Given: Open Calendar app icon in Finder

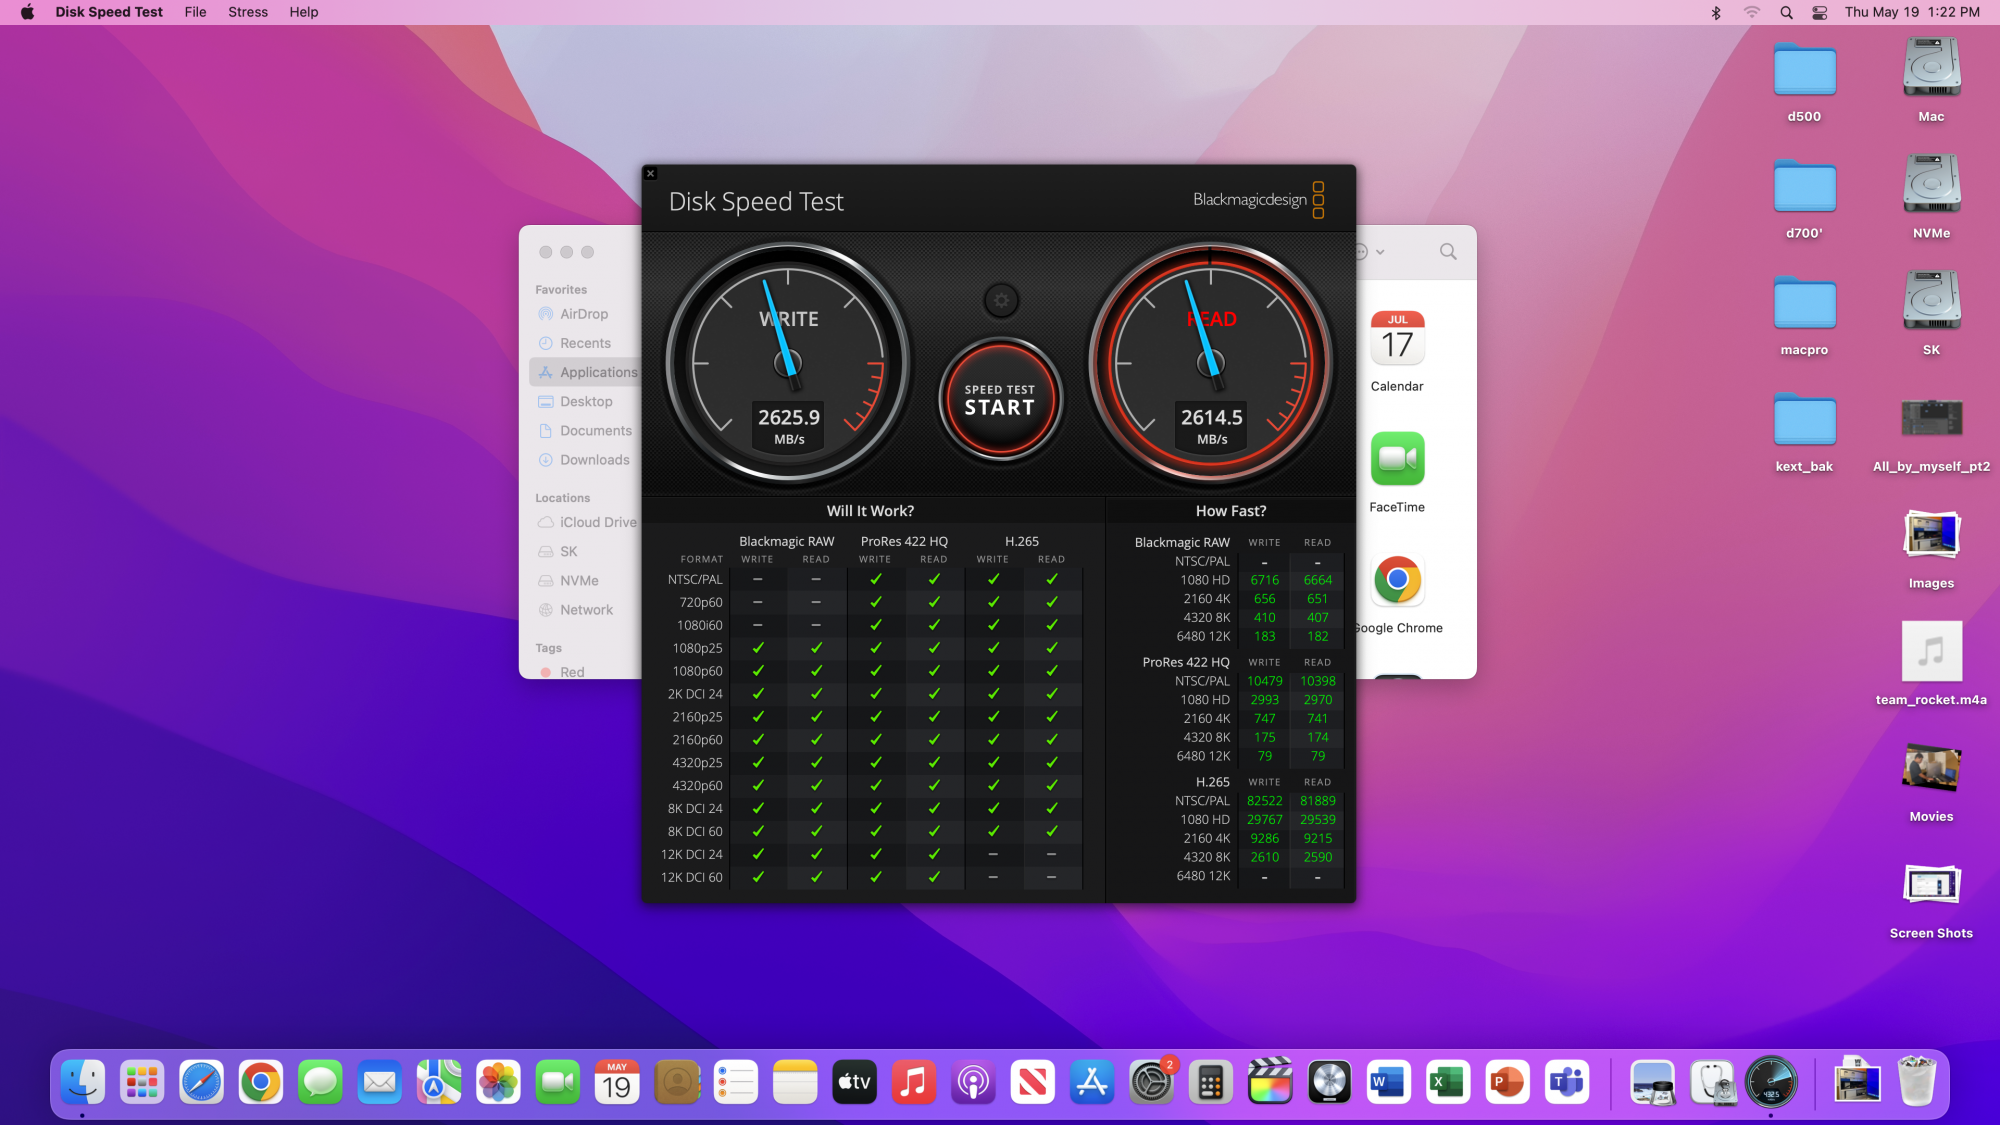Looking at the screenshot, I should tap(1397, 340).
